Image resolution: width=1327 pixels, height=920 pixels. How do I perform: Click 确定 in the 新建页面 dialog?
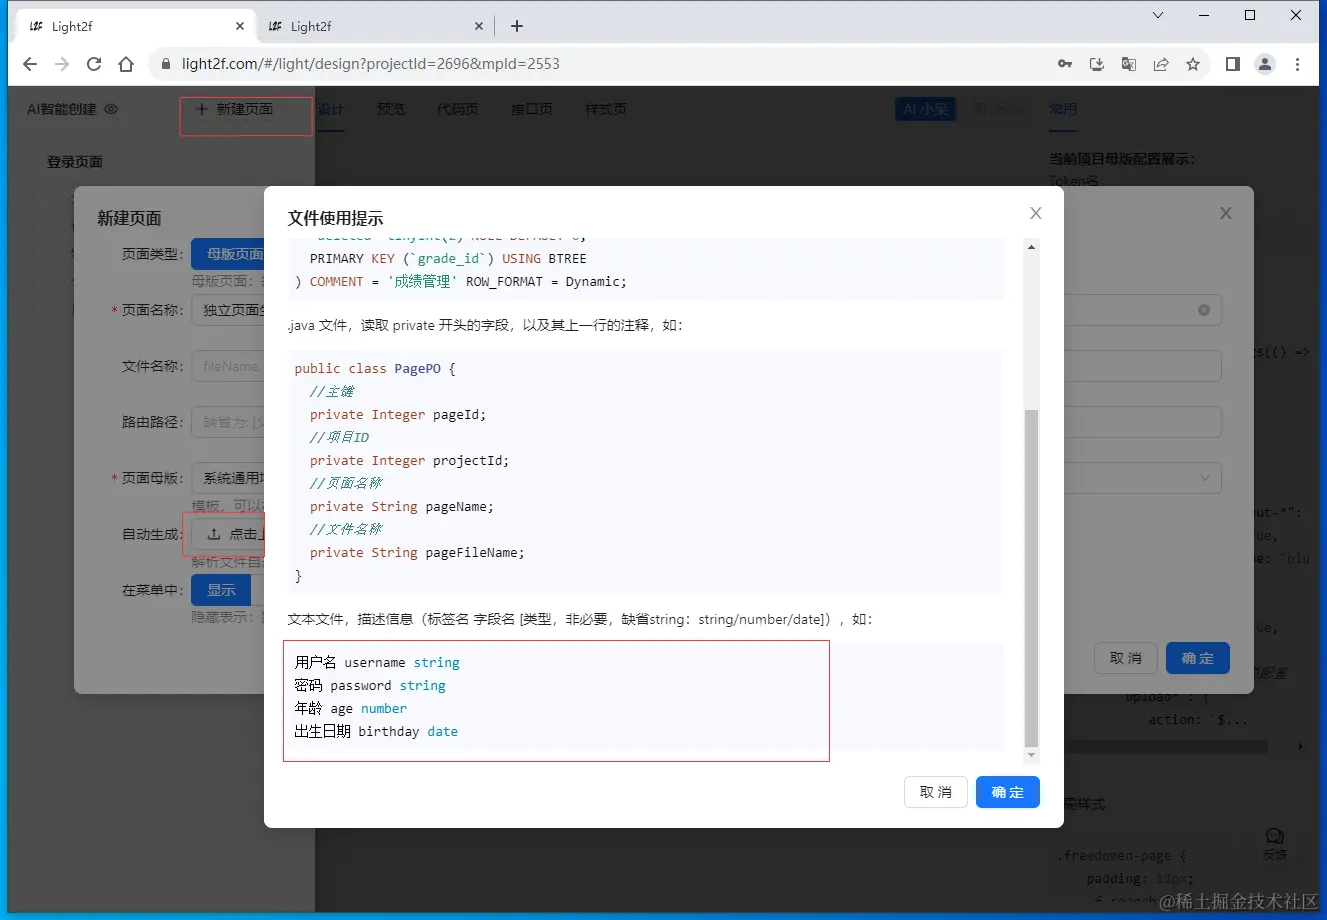coord(1198,658)
